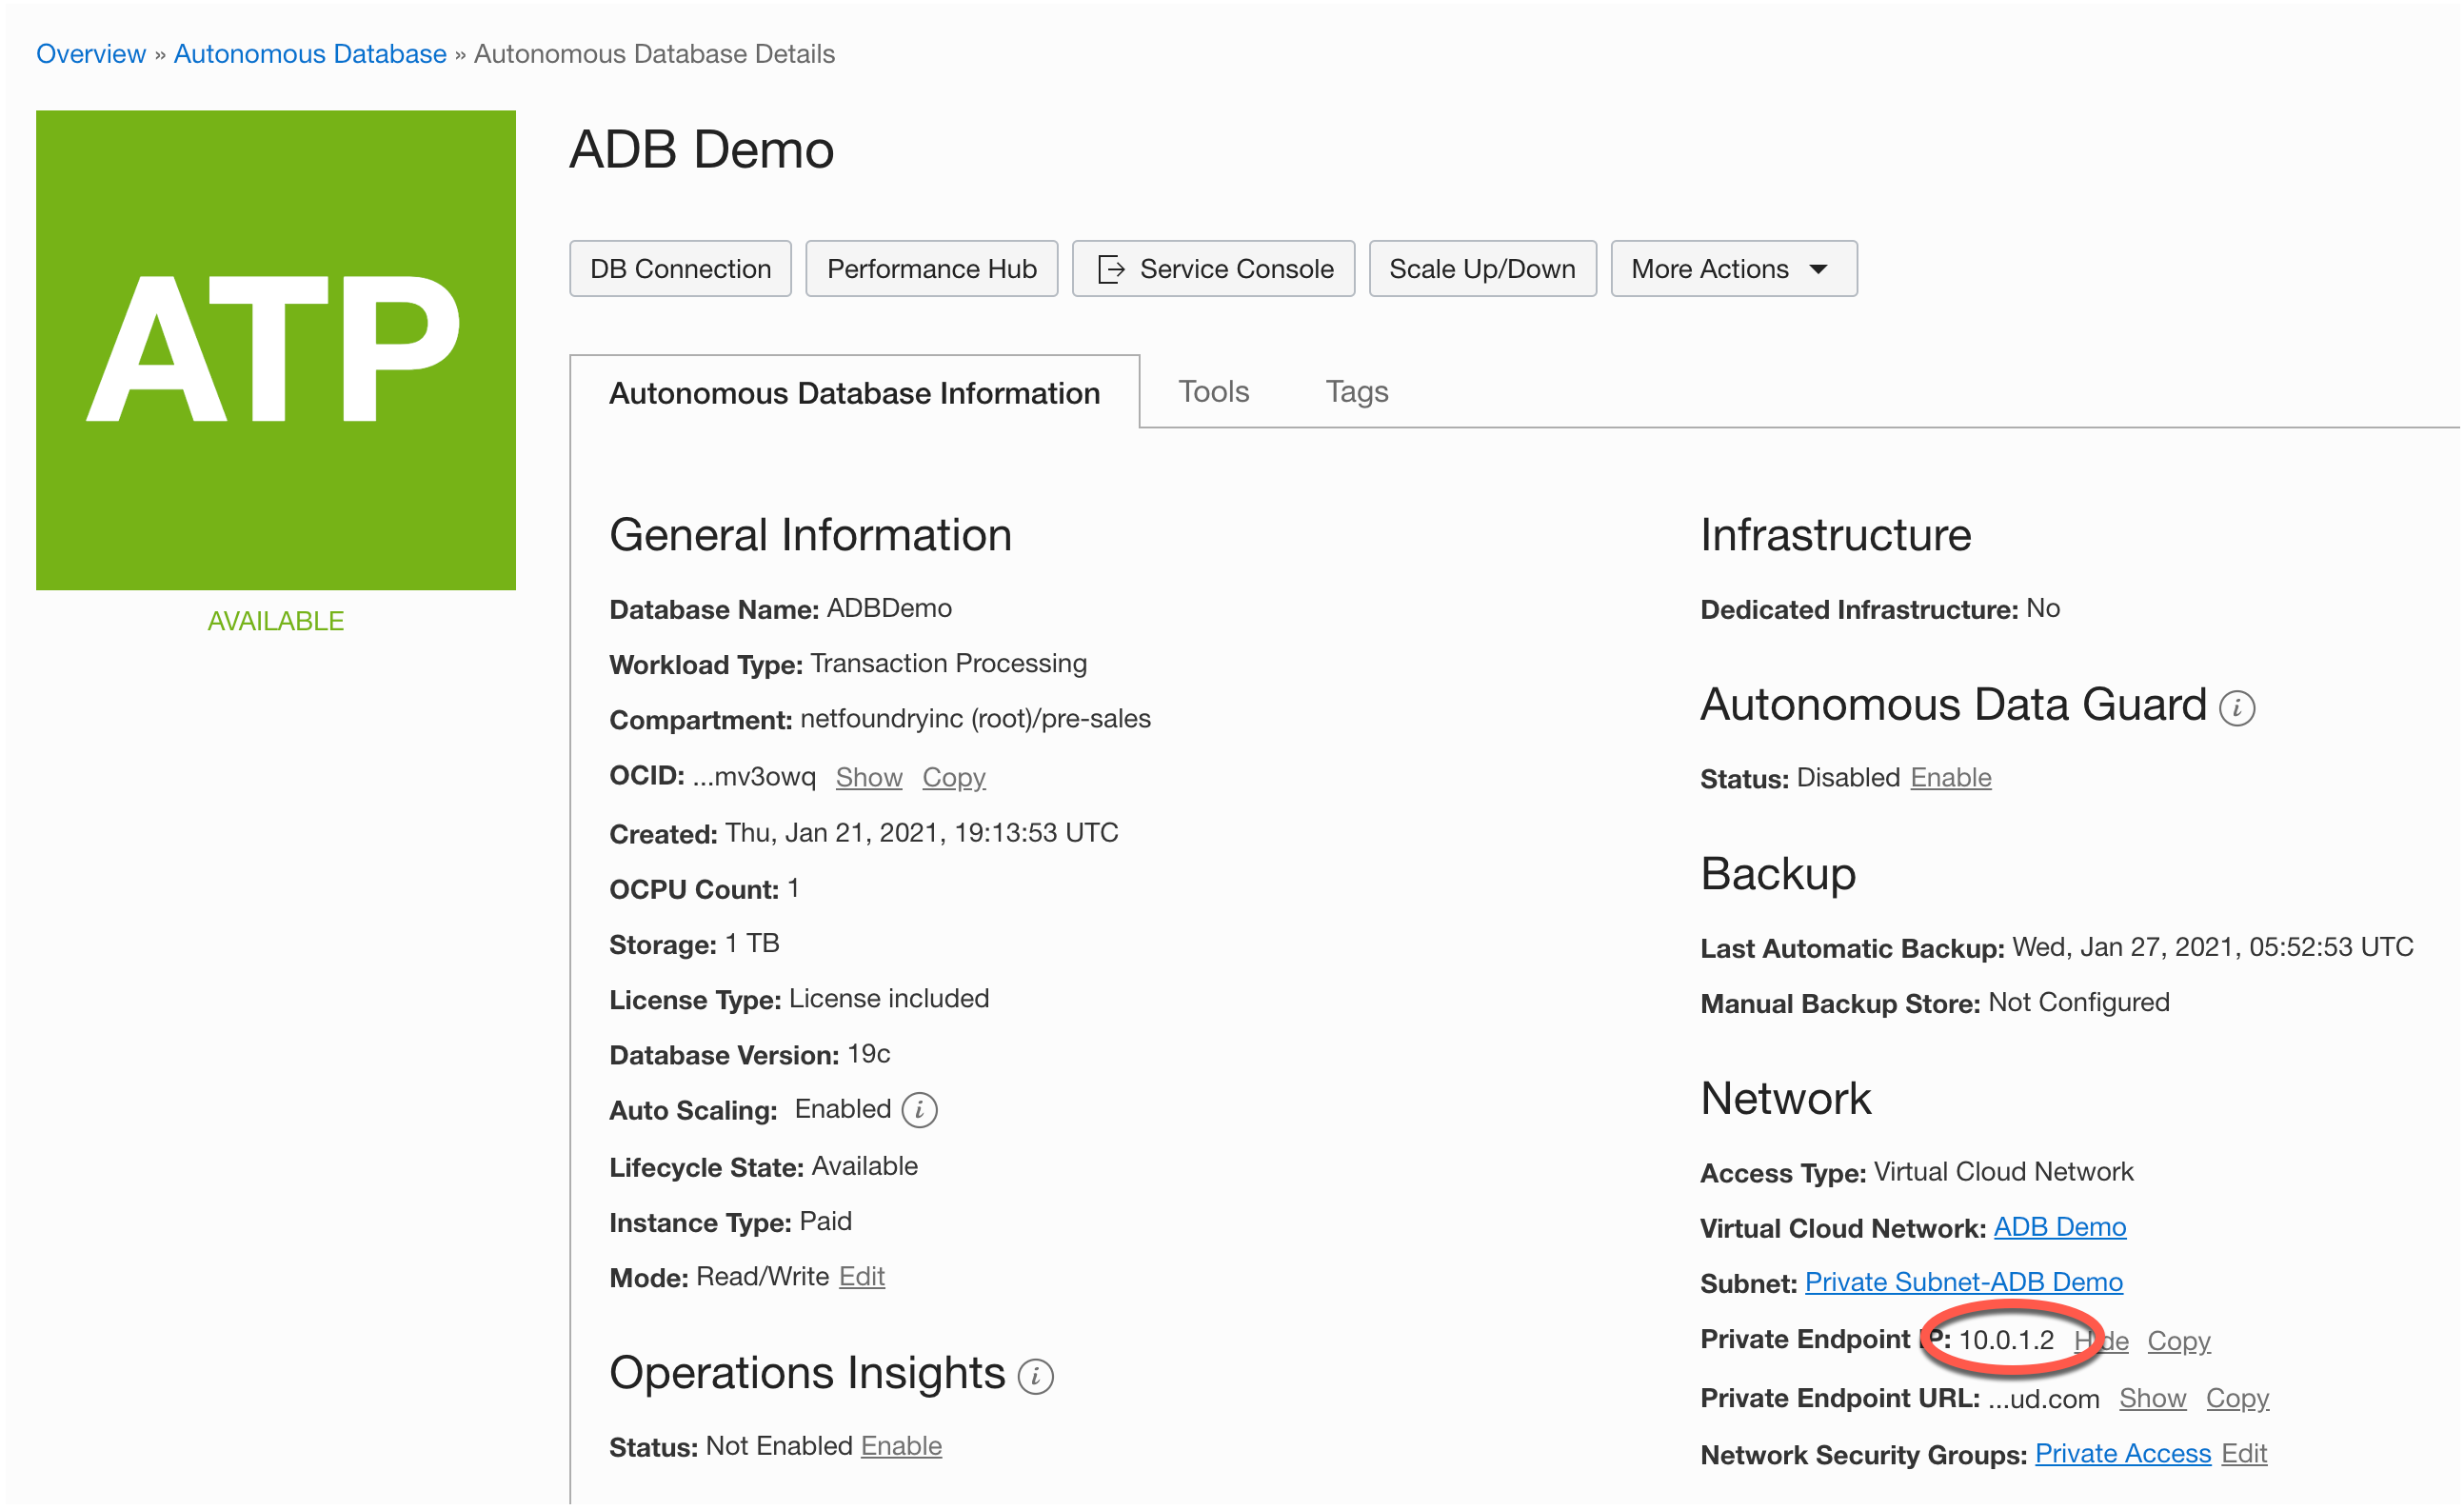Copy the Private Endpoint URL
This screenshot has height=1510, width=2464.
(2240, 1400)
